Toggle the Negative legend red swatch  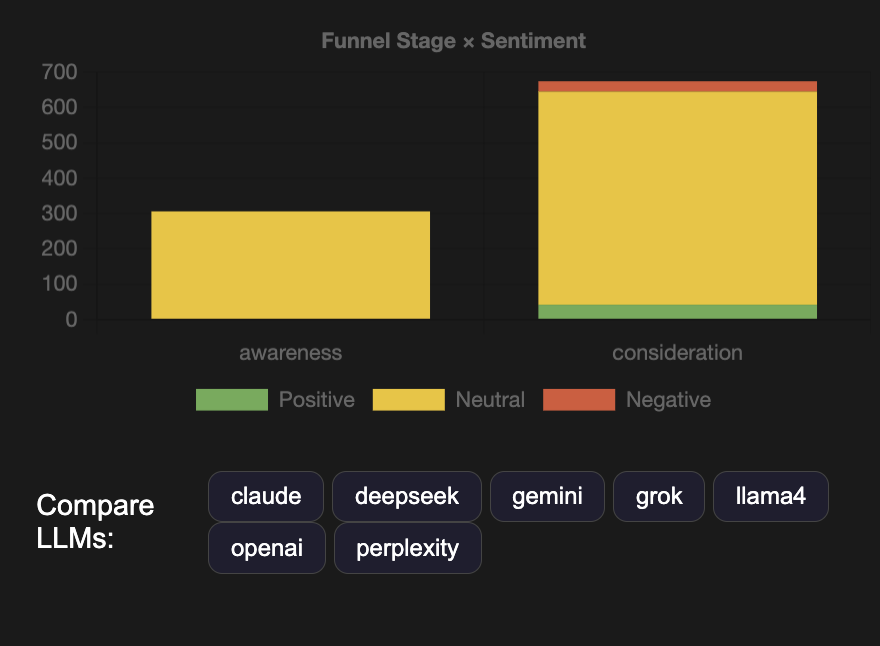[579, 400]
